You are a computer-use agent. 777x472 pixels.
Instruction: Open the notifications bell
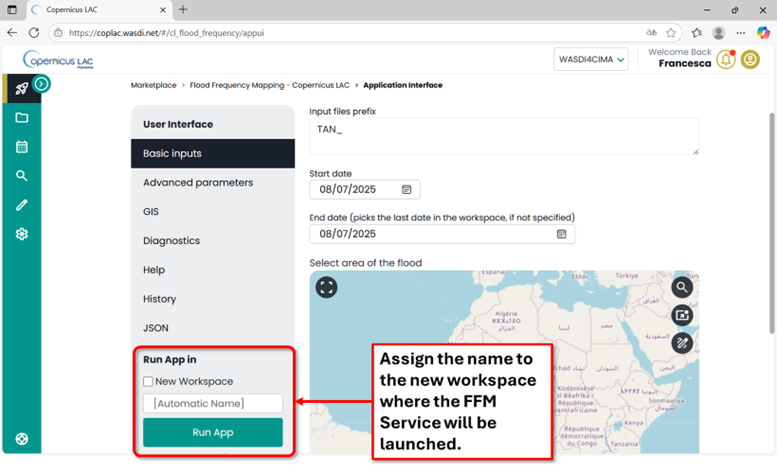click(x=725, y=59)
